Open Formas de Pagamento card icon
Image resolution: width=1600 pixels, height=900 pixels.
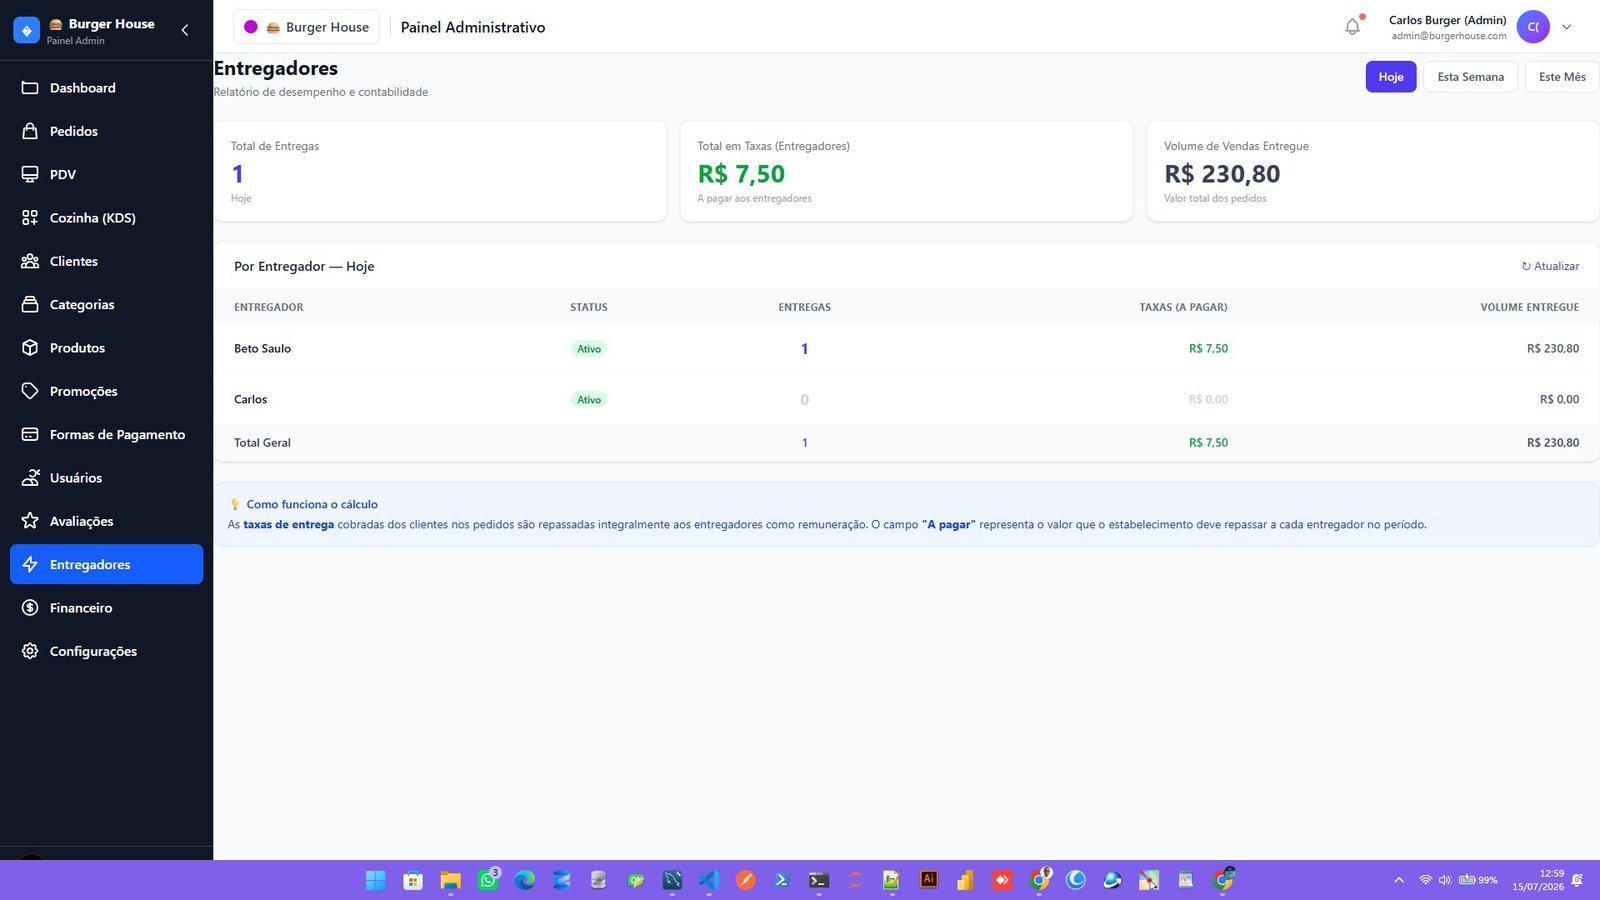[30, 434]
